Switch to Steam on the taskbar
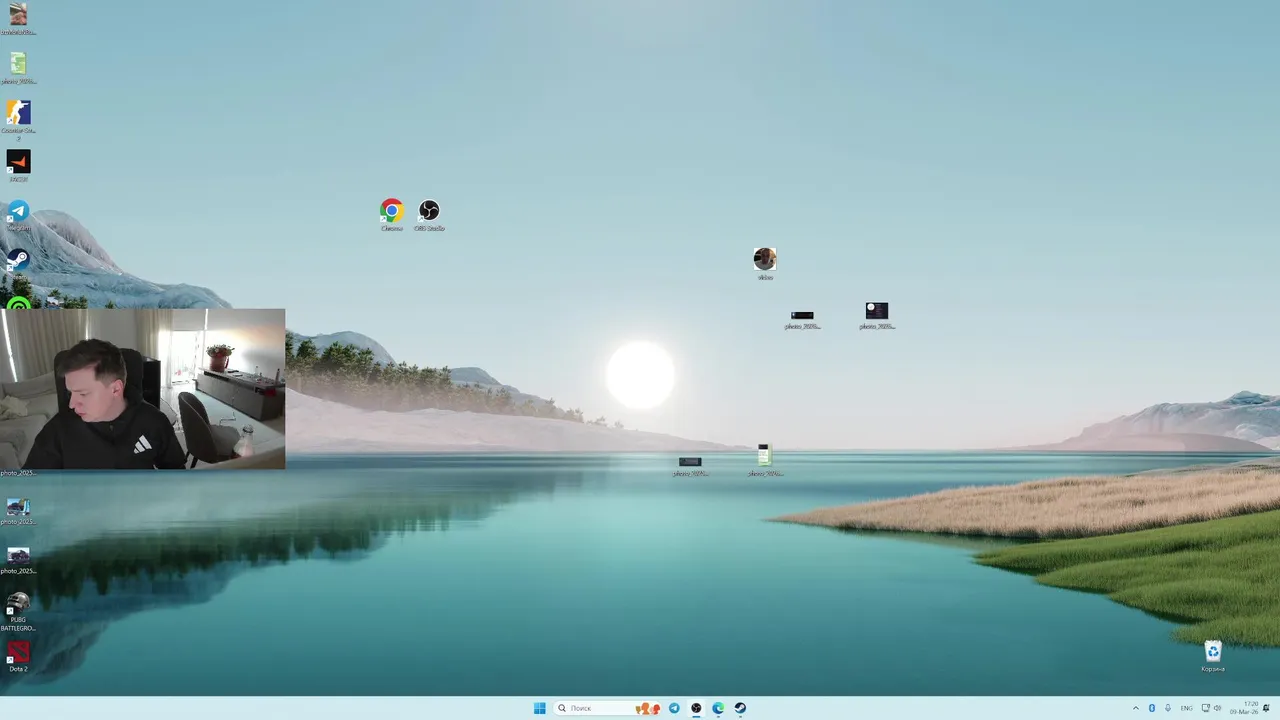1280x720 pixels. (740, 708)
